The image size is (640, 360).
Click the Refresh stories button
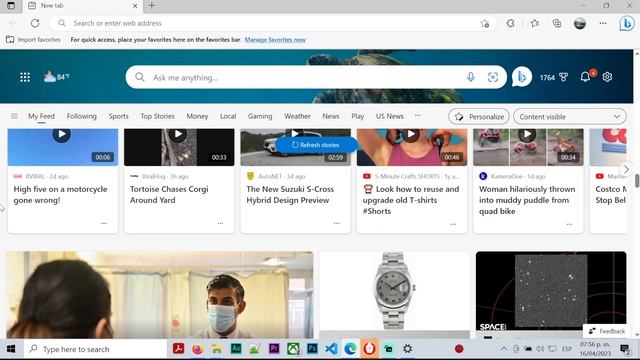tap(316, 145)
